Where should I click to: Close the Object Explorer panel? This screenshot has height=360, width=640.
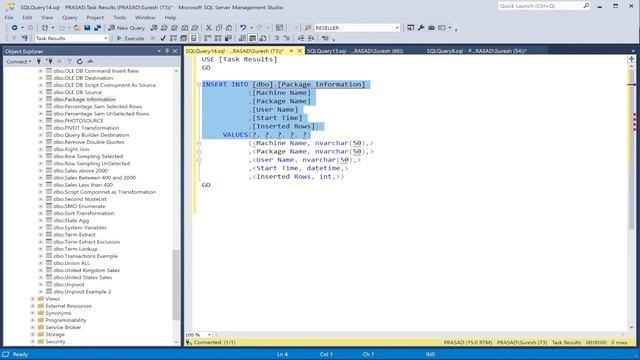pyautogui.click(x=175, y=51)
